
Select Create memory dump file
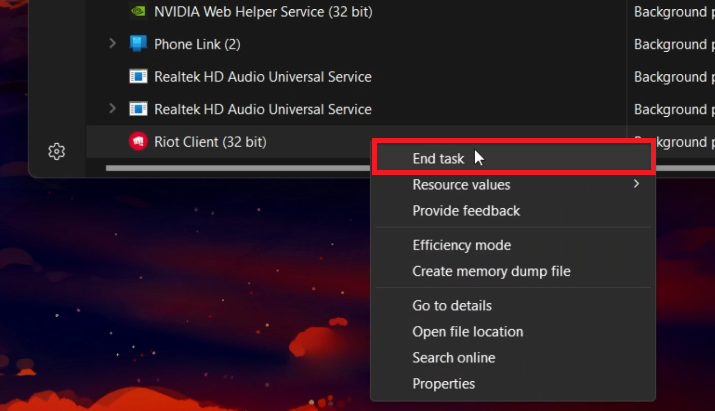click(x=491, y=271)
